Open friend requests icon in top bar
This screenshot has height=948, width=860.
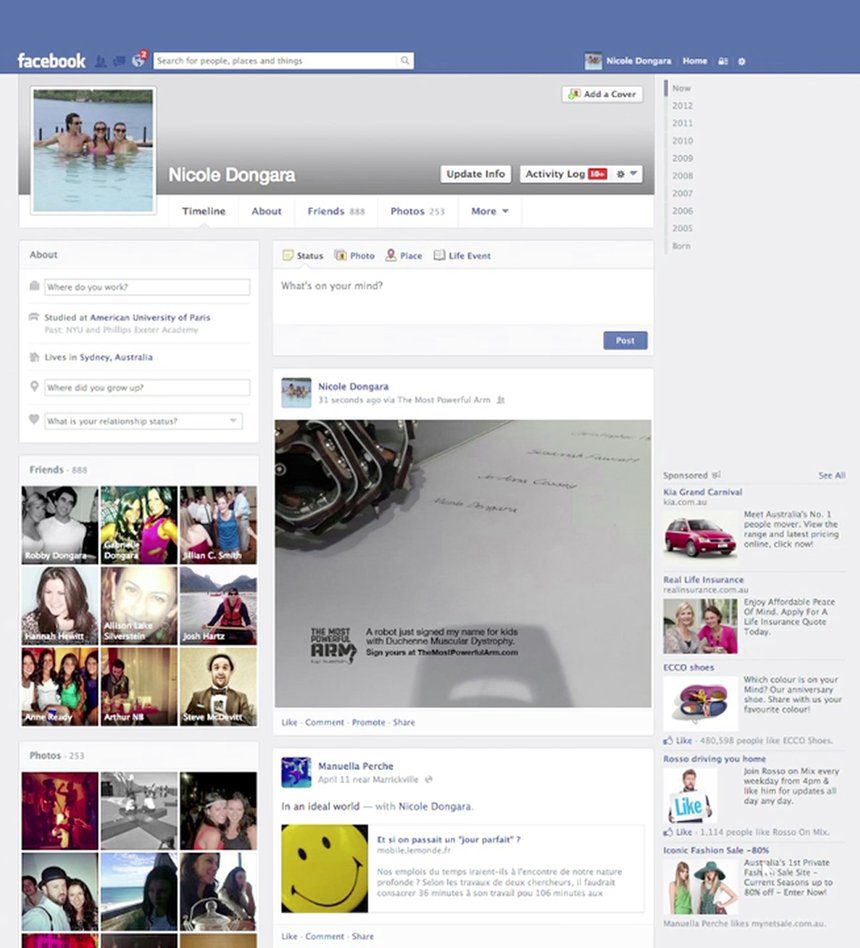pyautogui.click(x=100, y=61)
